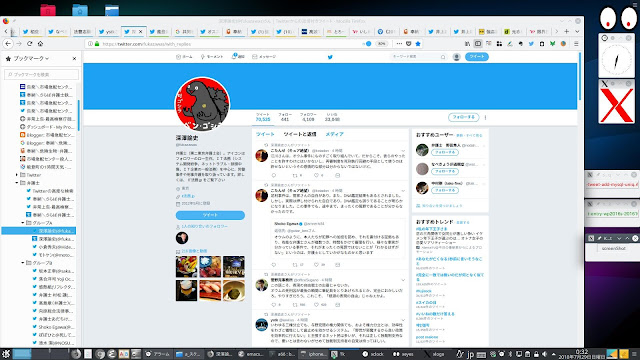This screenshot has width=640, height=360.
Task: Open the start menu icon on taskbar
Action: [x=6, y=354]
